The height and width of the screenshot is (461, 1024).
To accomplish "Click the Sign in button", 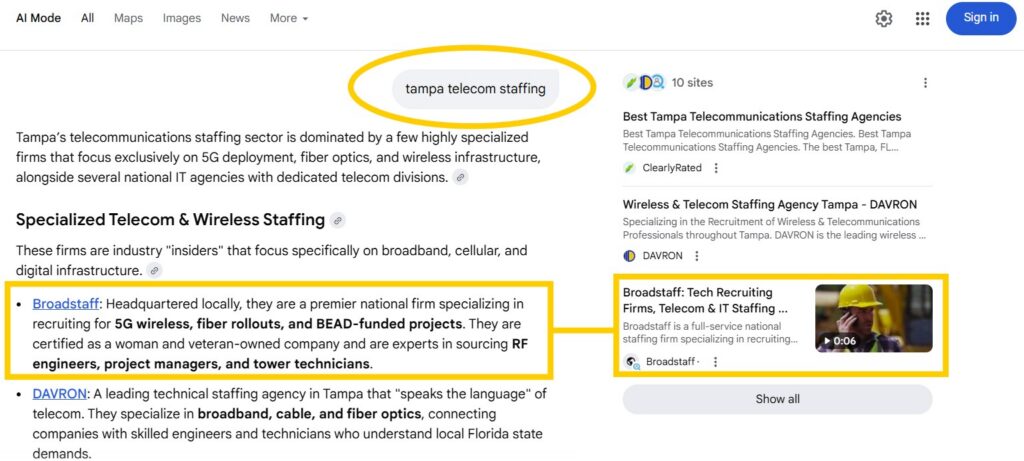I will 980,18.
